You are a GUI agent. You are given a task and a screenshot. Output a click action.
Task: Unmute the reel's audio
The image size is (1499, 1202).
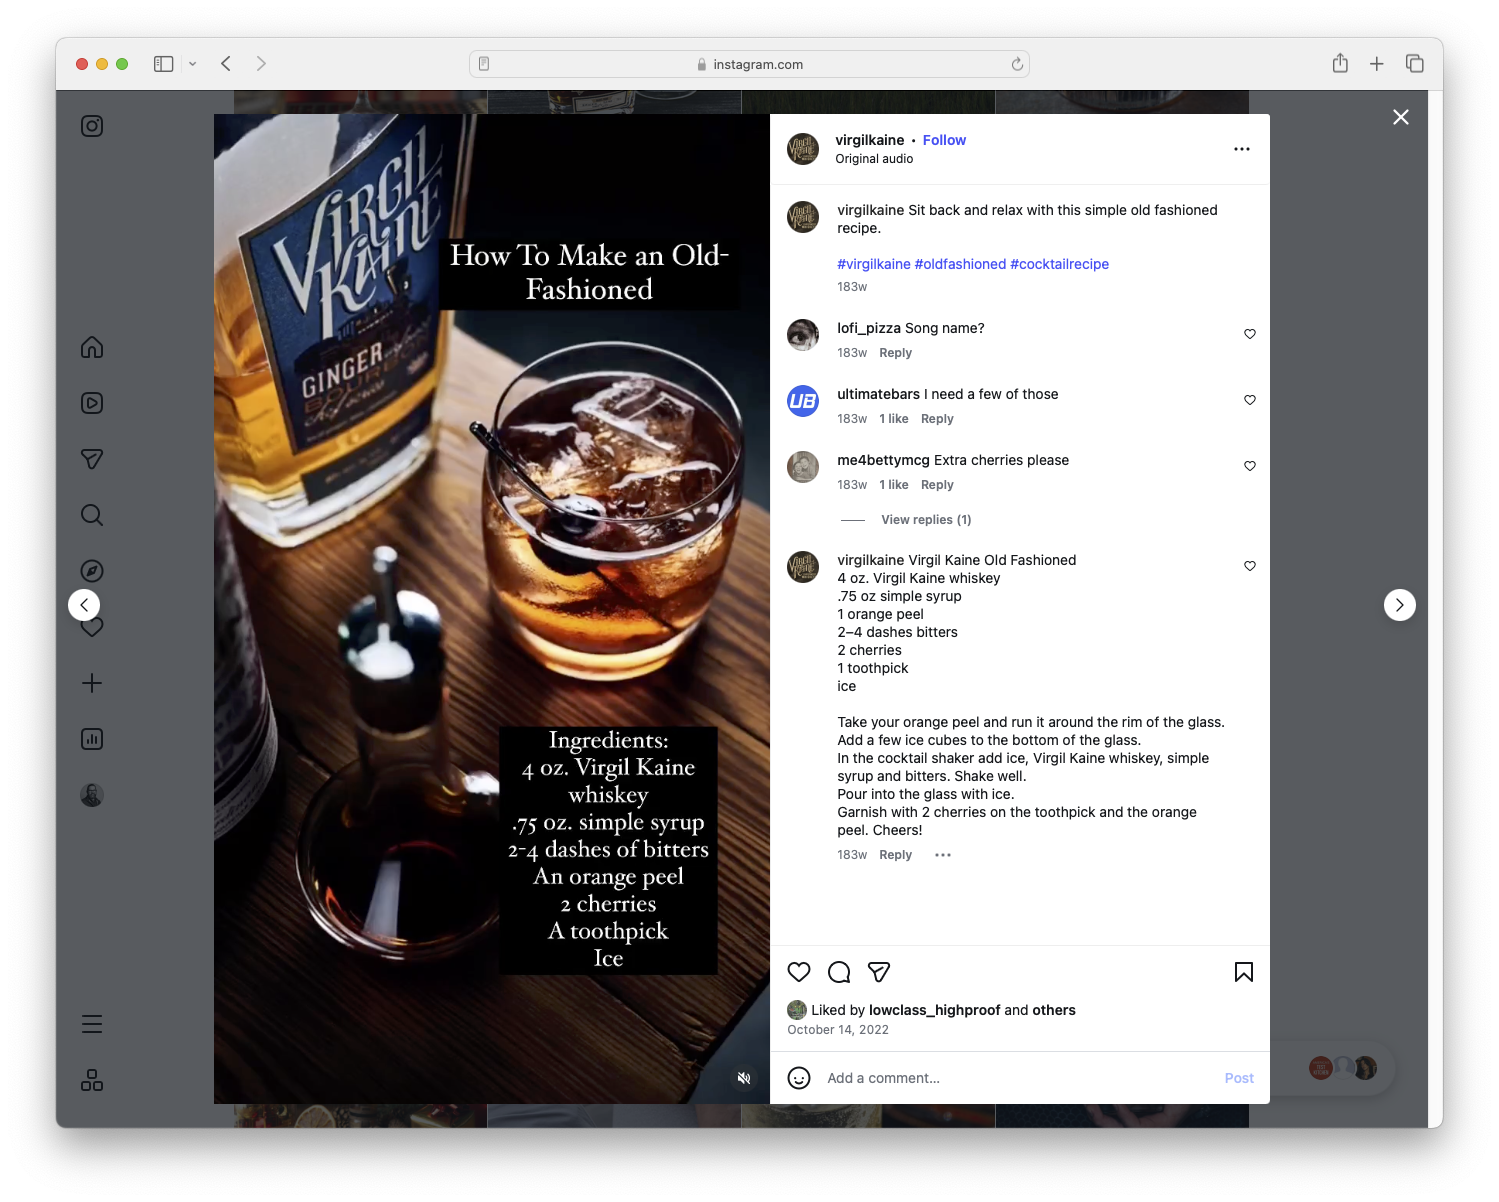click(x=744, y=1078)
